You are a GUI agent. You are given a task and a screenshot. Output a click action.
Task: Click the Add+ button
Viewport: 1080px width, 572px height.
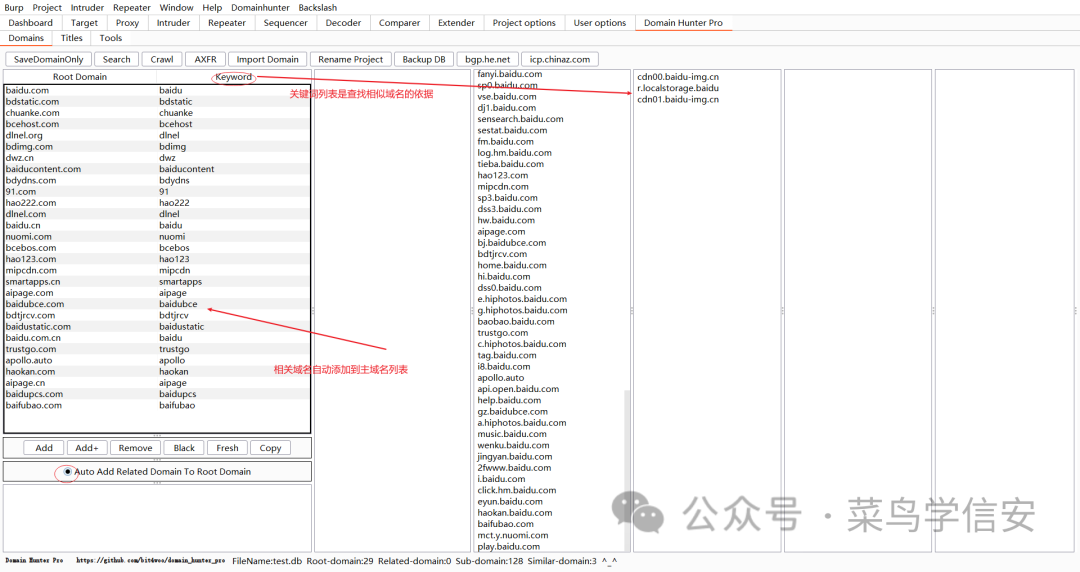(x=87, y=448)
